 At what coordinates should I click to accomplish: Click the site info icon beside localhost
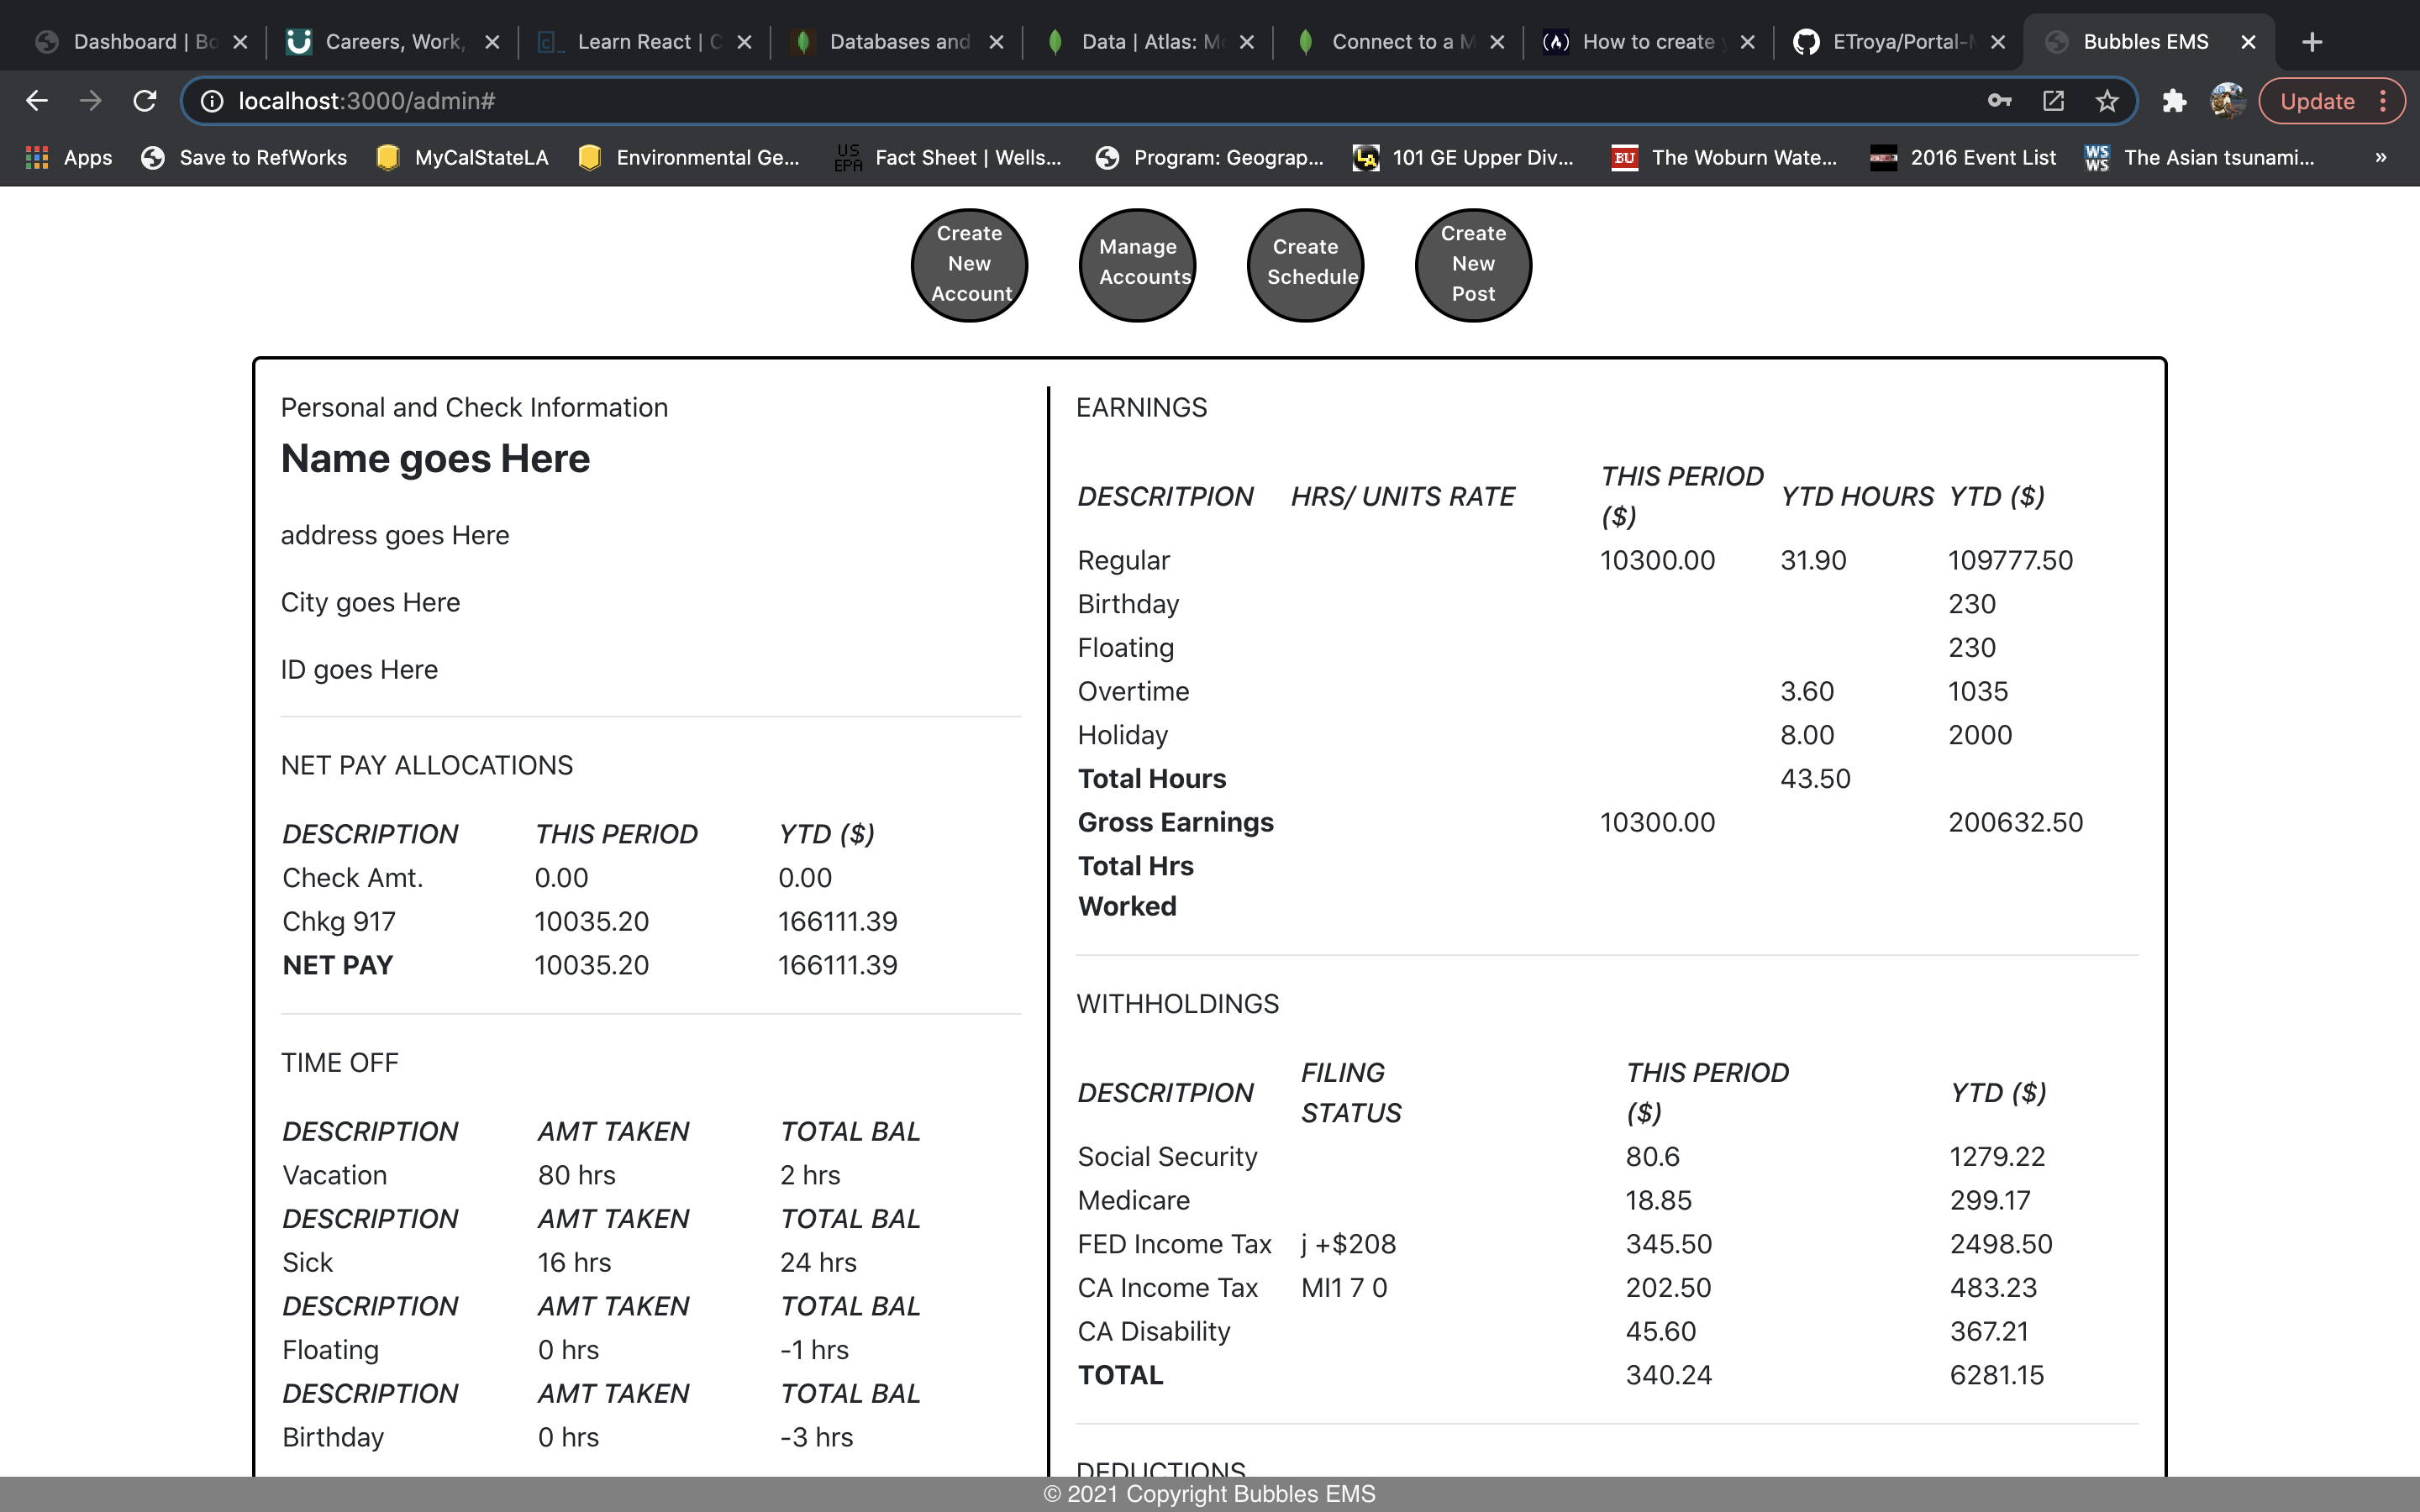click(212, 101)
